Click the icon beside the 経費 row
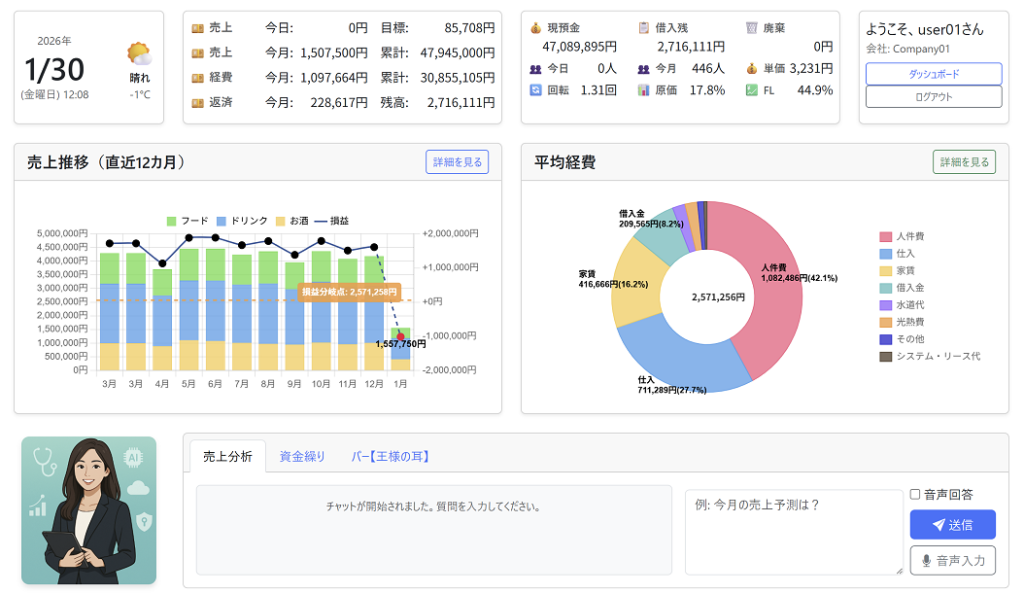Viewport: 1024px width, 593px height. 197,77
